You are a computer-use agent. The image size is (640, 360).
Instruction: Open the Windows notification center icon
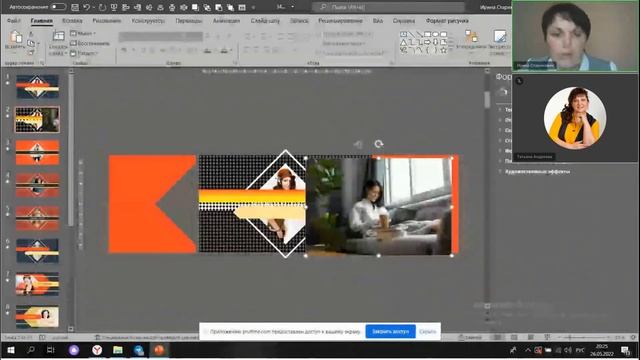coord(625,350)
